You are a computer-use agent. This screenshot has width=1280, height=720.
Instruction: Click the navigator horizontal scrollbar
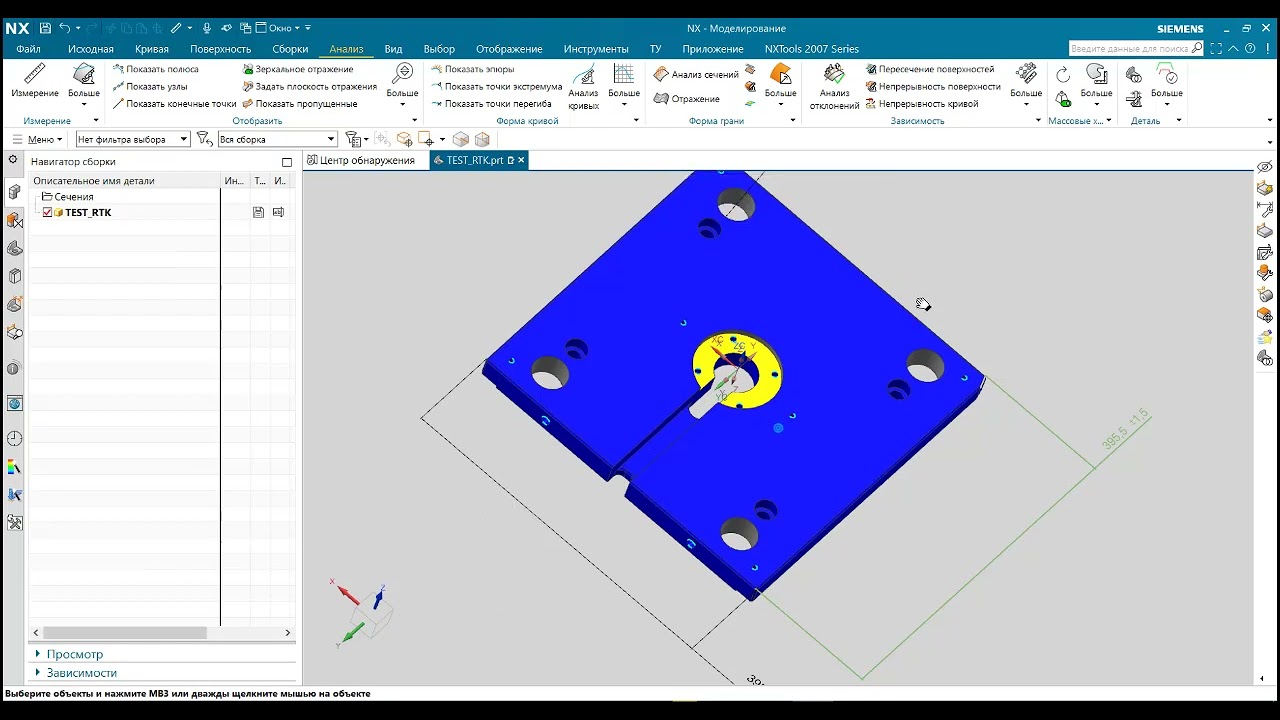[x=125, y=633]
